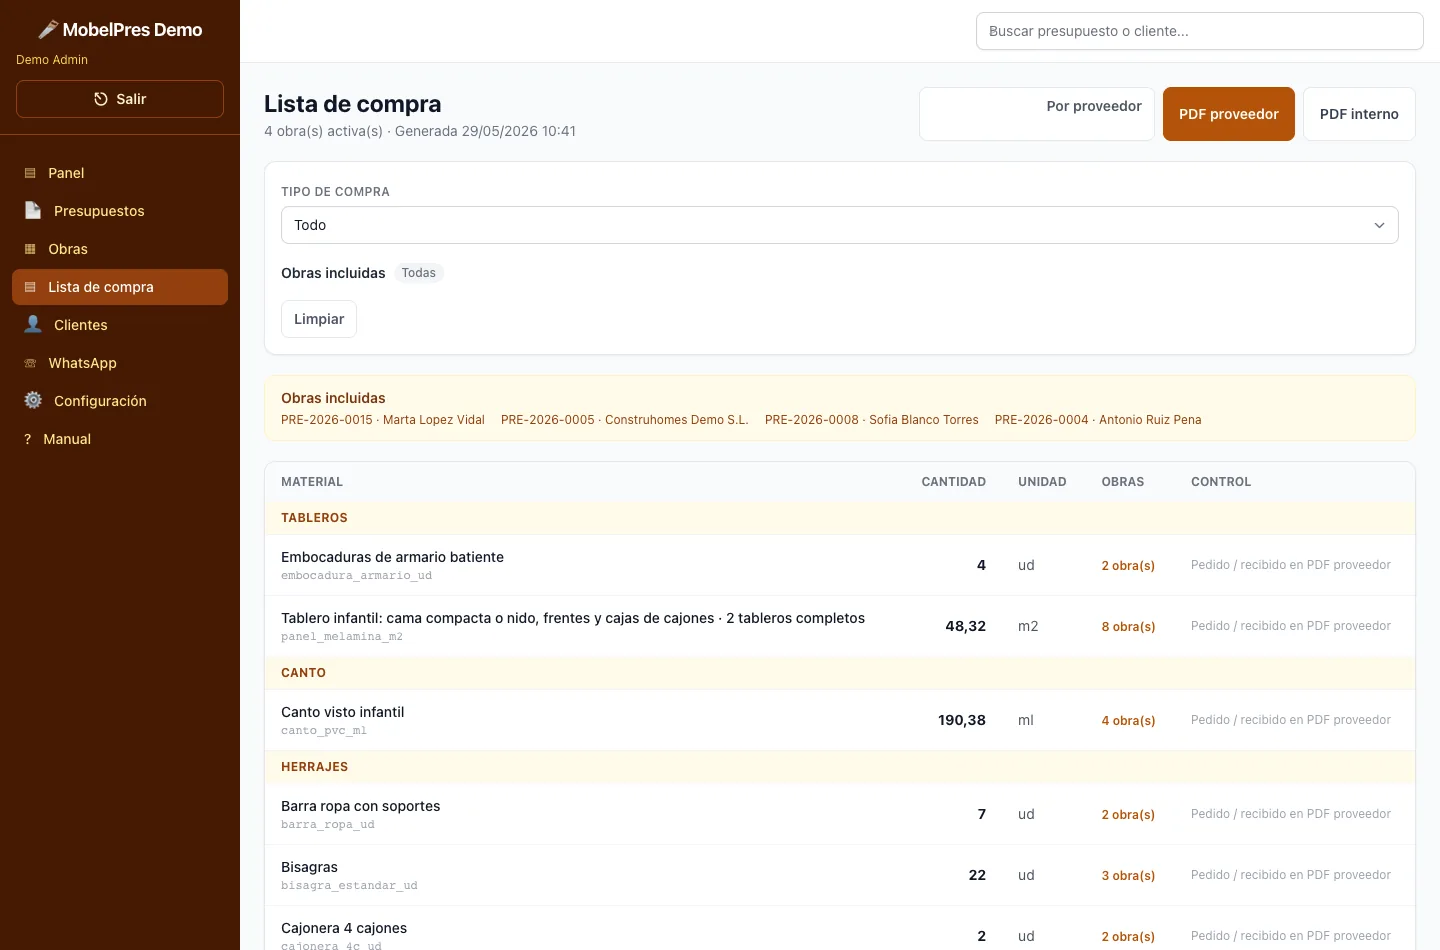This screenshot has height=950, width=1440.
Task: Open the Clientes section
Action: (x=120, y=325)
